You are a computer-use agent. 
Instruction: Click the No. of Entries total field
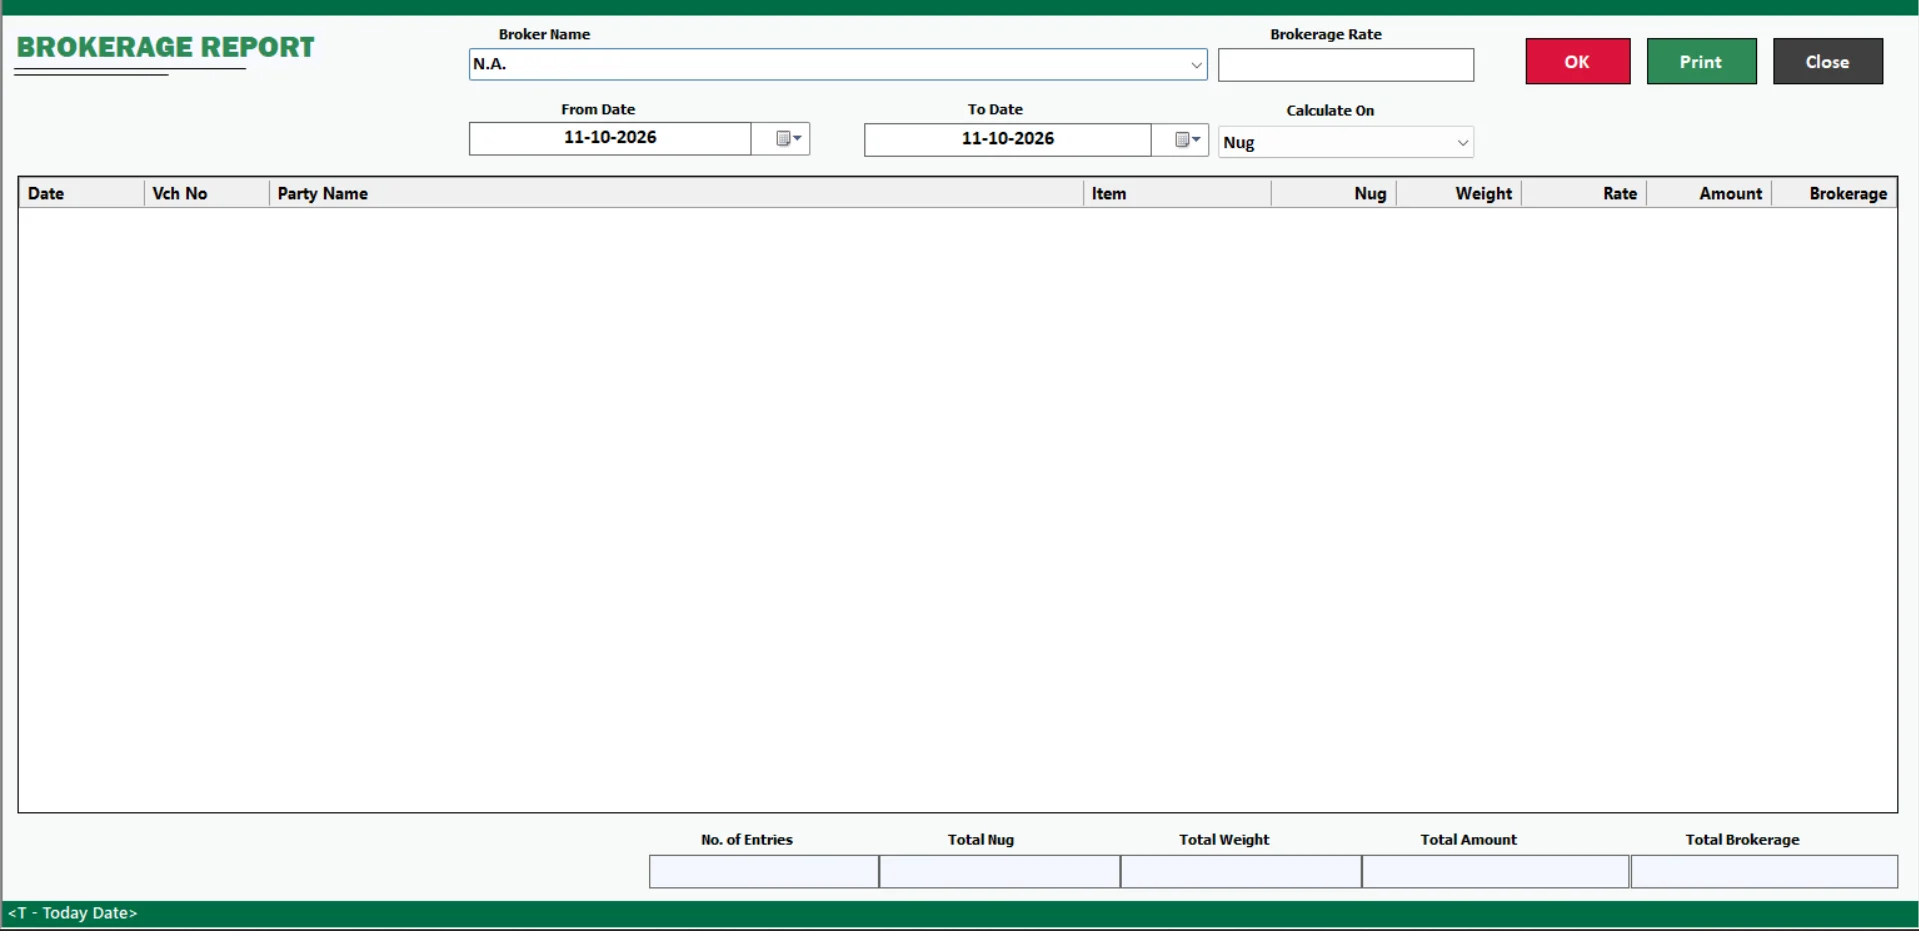(x=764, y=871)
